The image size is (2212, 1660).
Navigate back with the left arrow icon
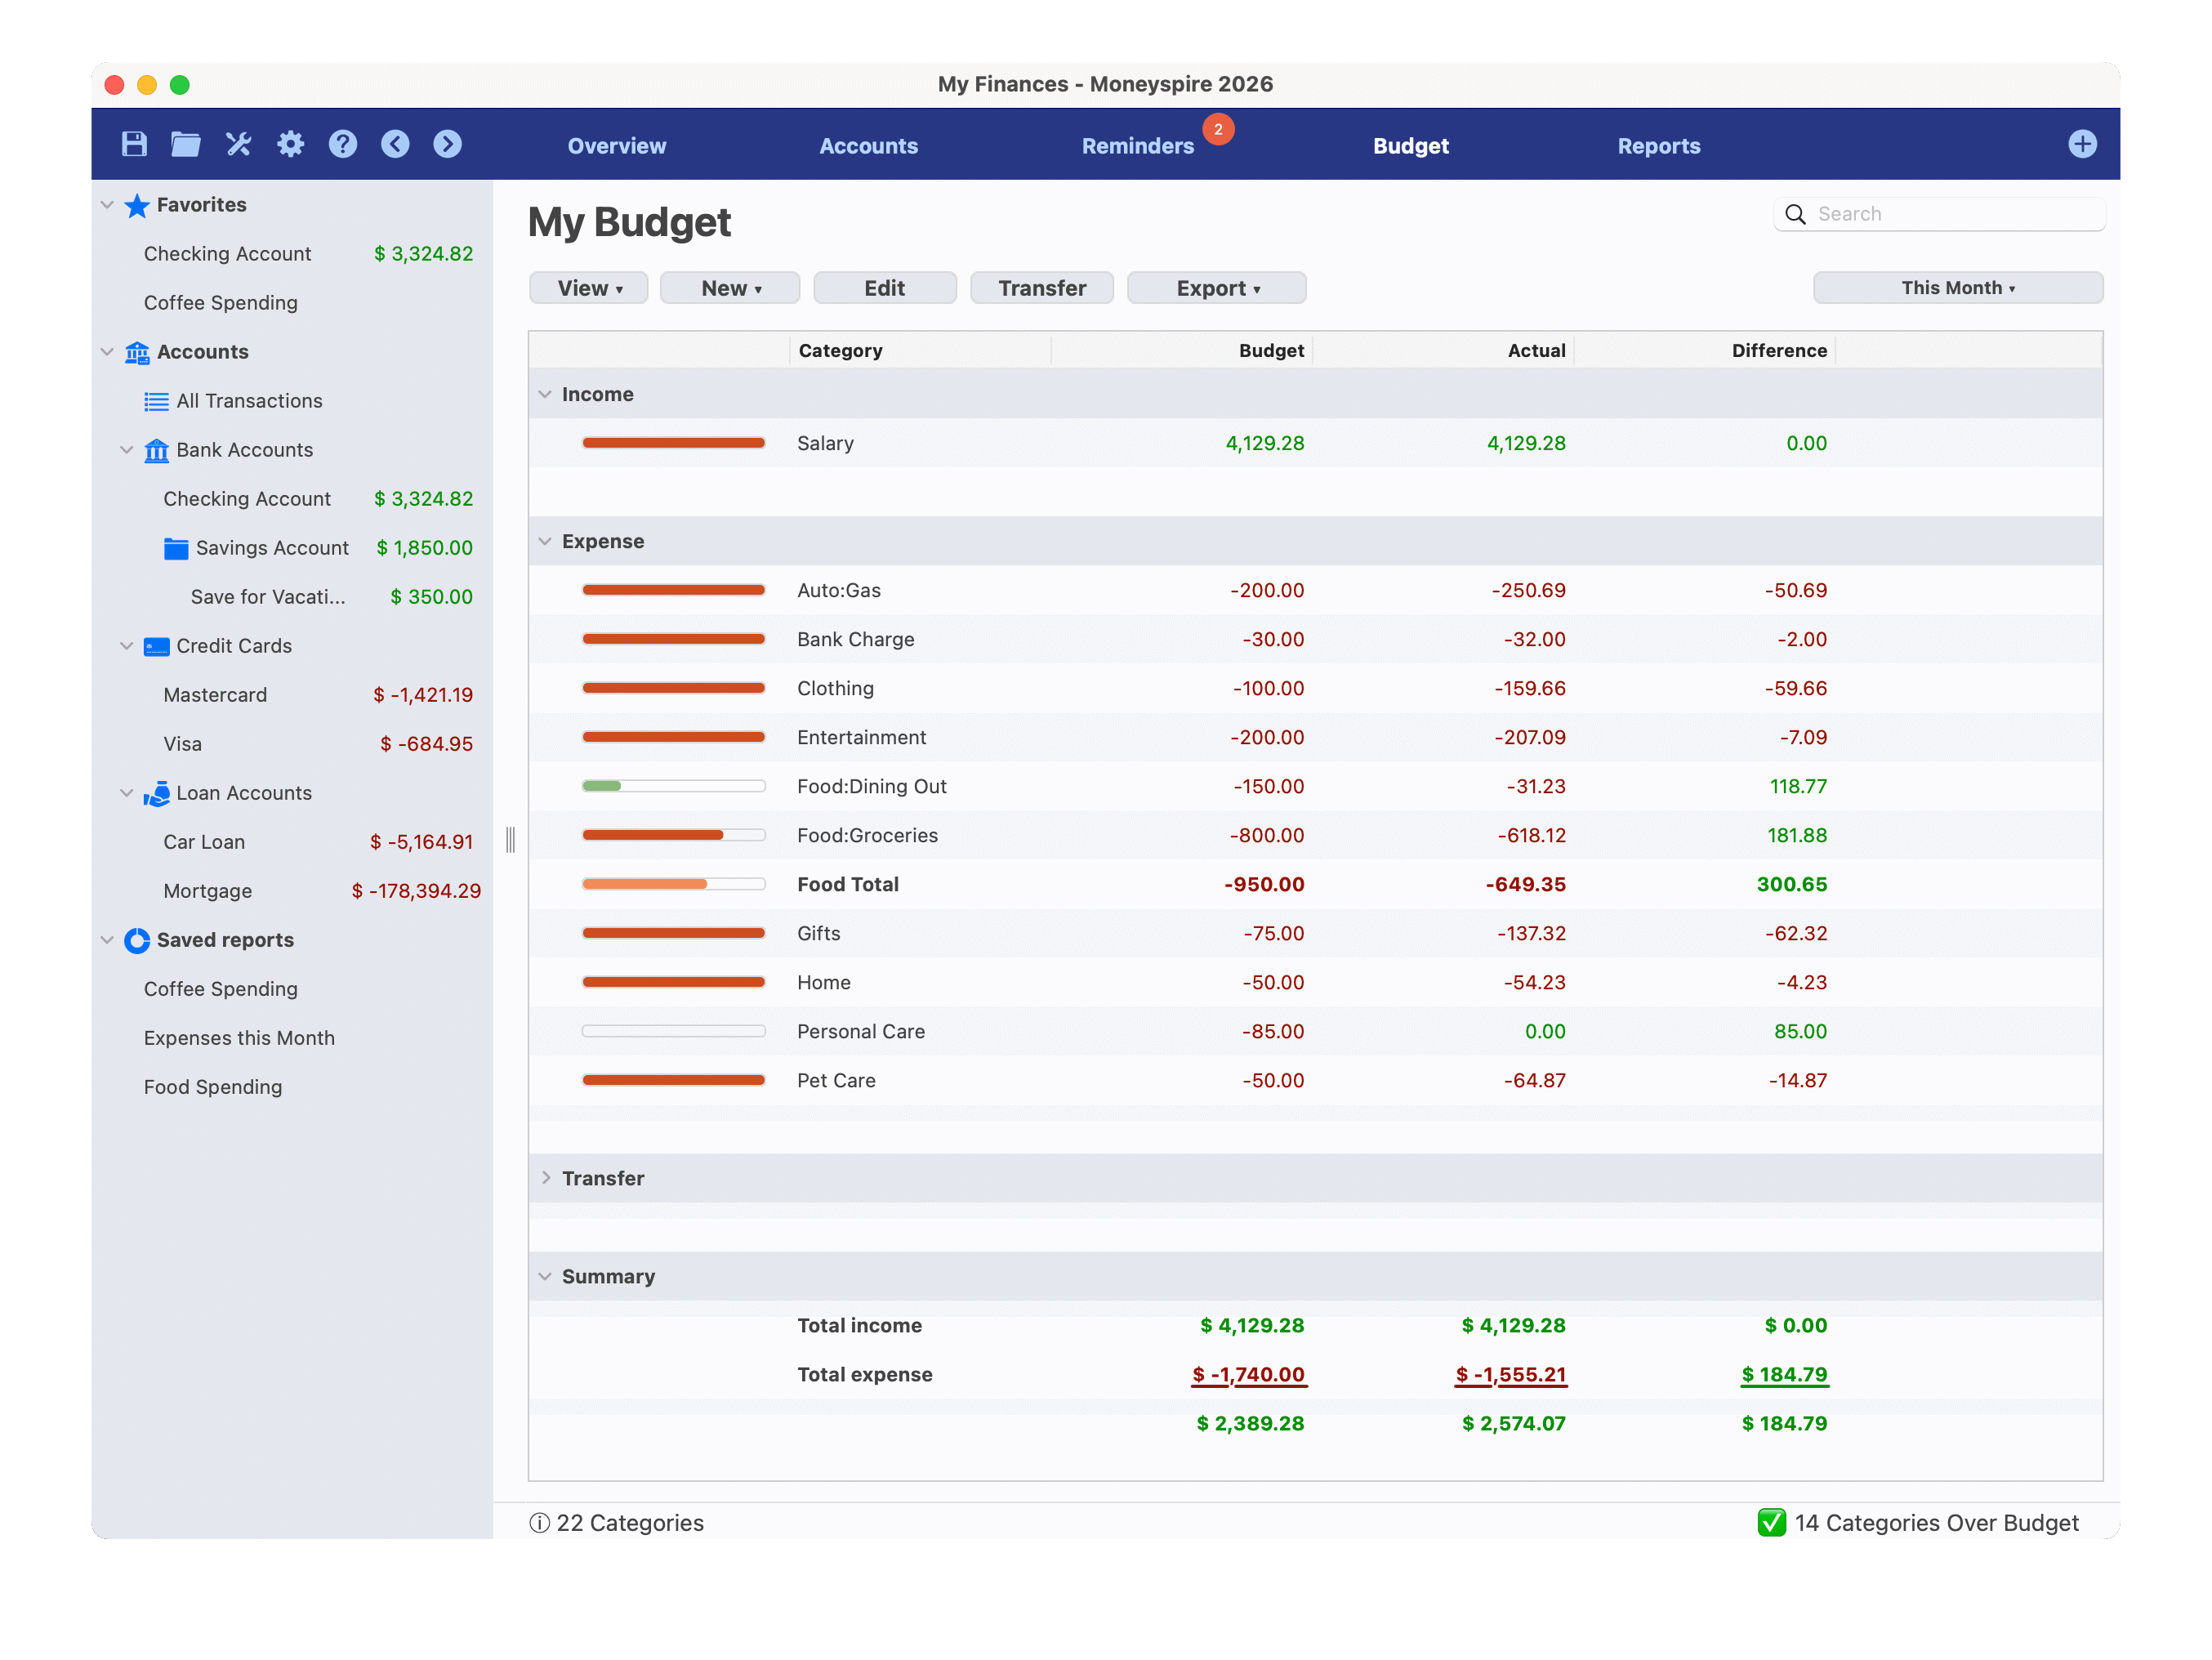click(395, 144)
